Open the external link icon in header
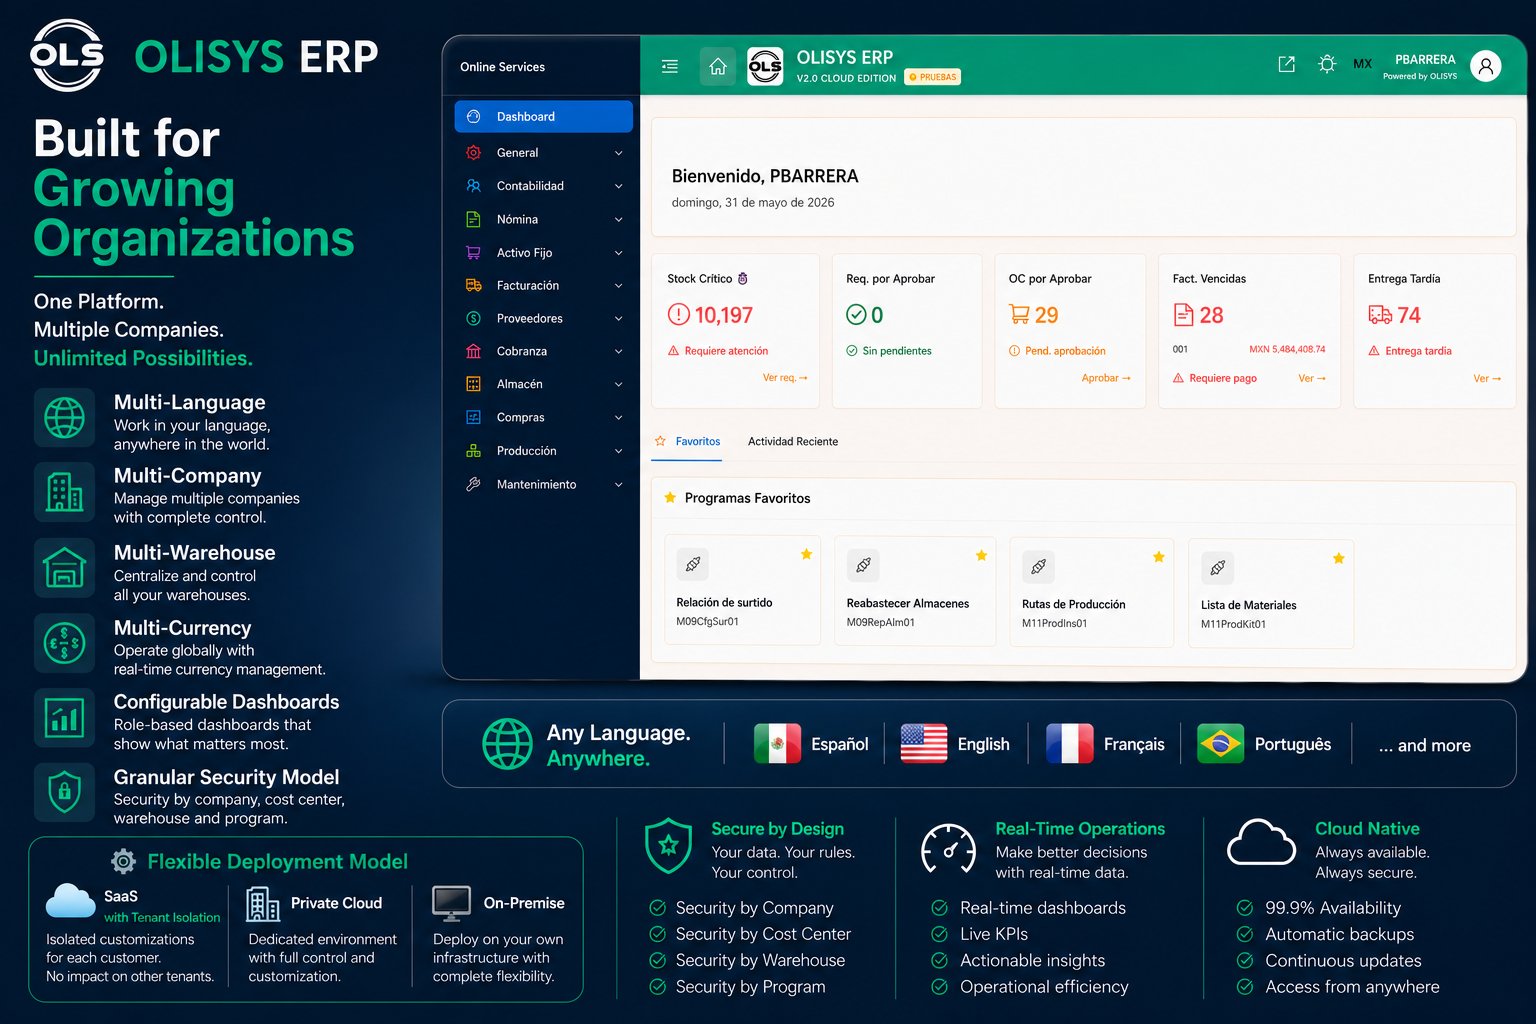 (1287, 64)
